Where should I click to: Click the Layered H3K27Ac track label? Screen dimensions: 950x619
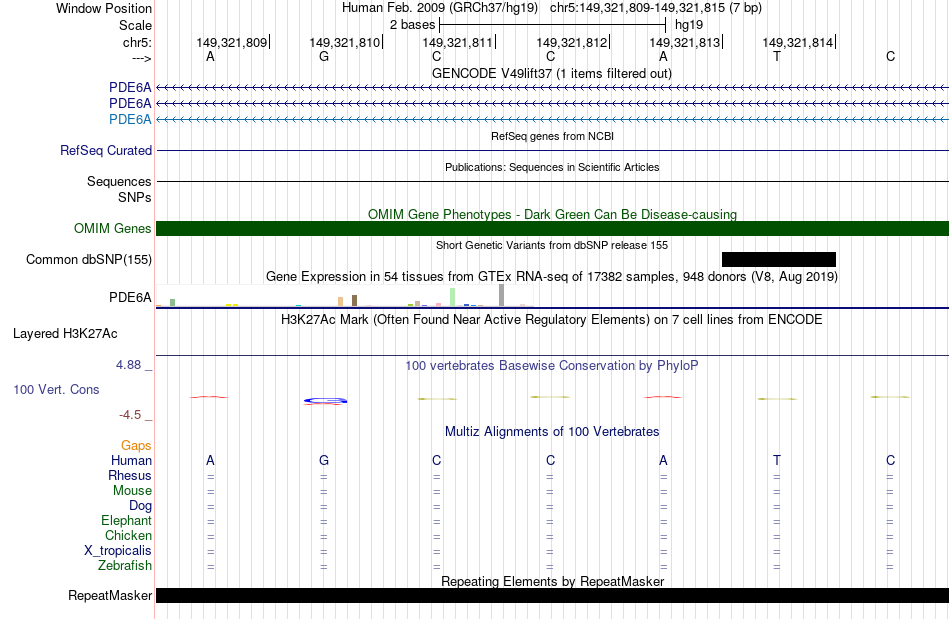(x=65, y=334)
